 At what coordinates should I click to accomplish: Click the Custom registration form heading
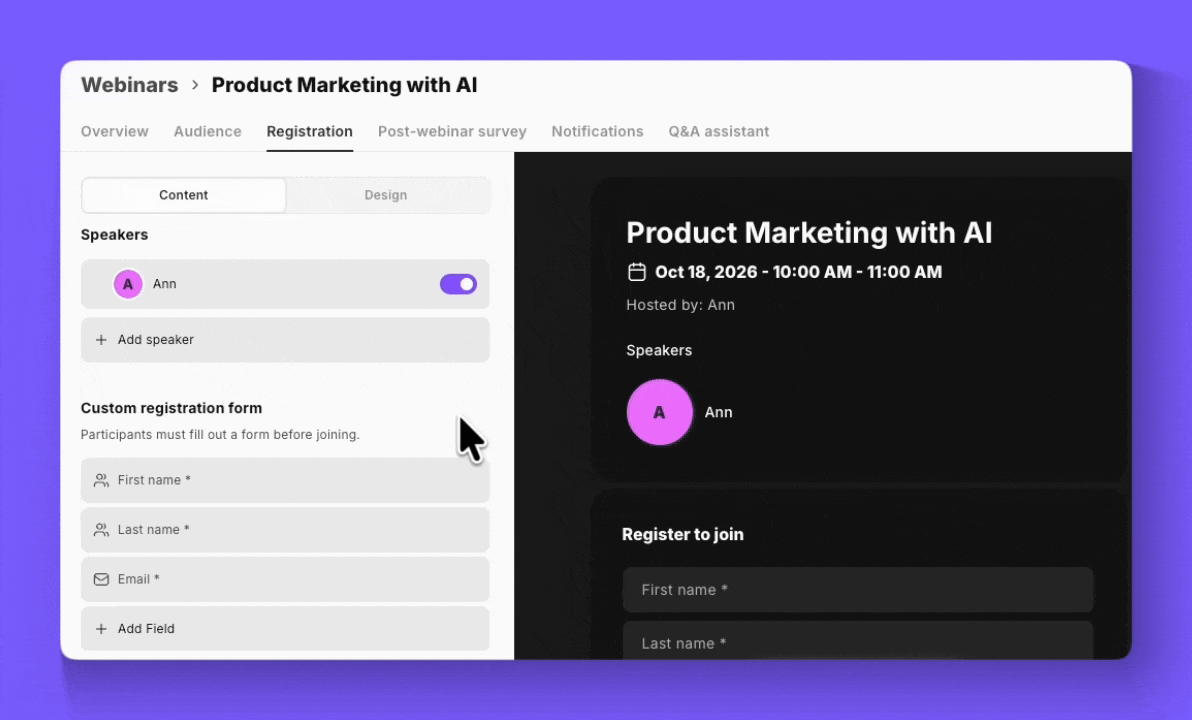tap(171, 408)
